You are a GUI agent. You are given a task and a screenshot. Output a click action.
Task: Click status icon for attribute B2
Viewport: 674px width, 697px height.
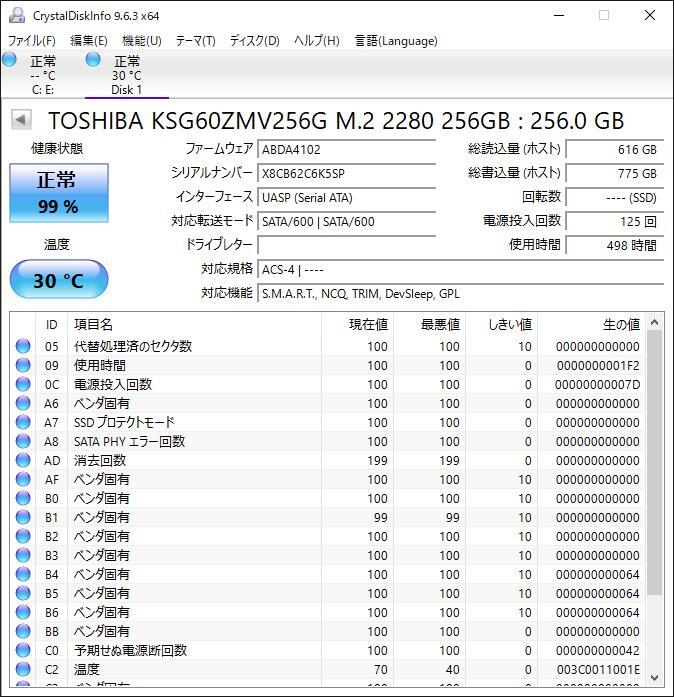tap(23, 536)
